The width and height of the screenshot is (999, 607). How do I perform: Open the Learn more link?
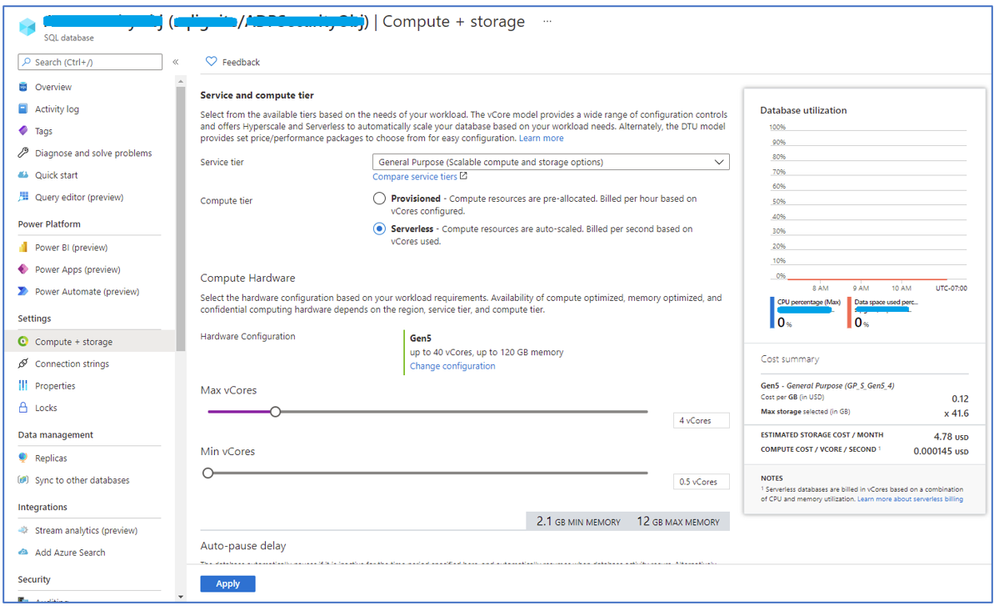541,138
